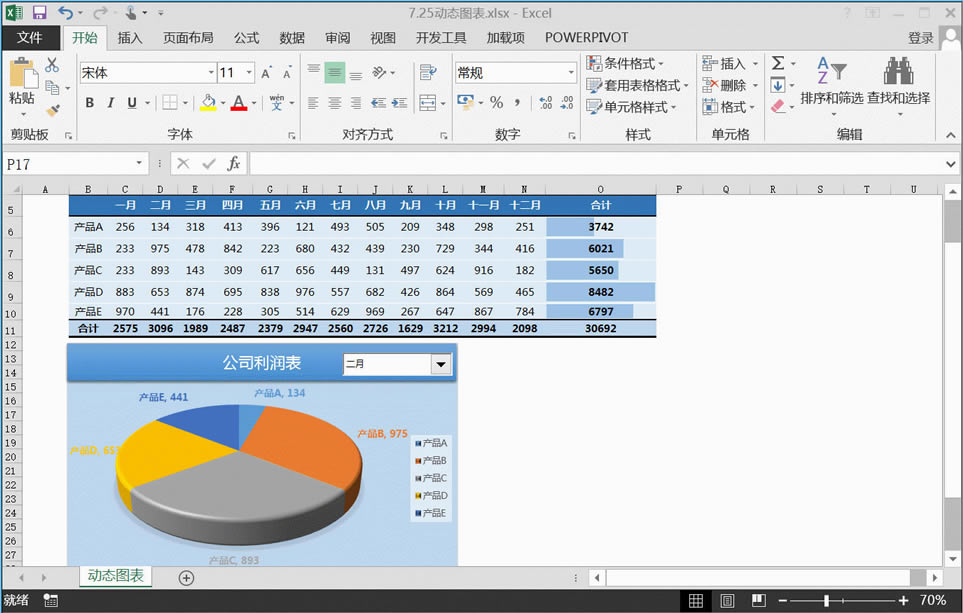Expand the number format dropdown showing 常规
The height and width of the screenshot is (613, 963).
[x=572, y=72]
